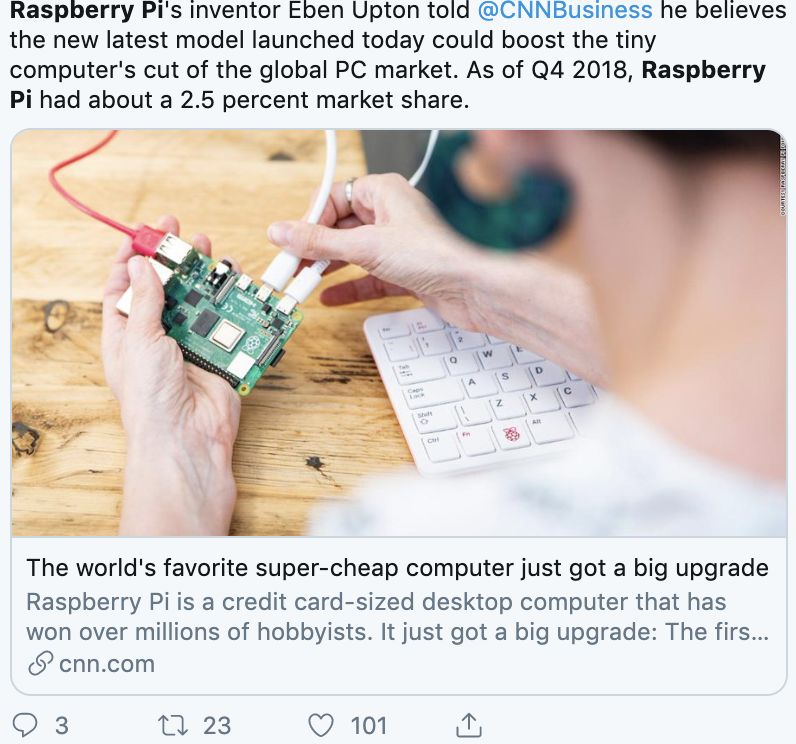Click the like count of 101
The height and width of the screenshot is (744, 796).
click(369, 725)
